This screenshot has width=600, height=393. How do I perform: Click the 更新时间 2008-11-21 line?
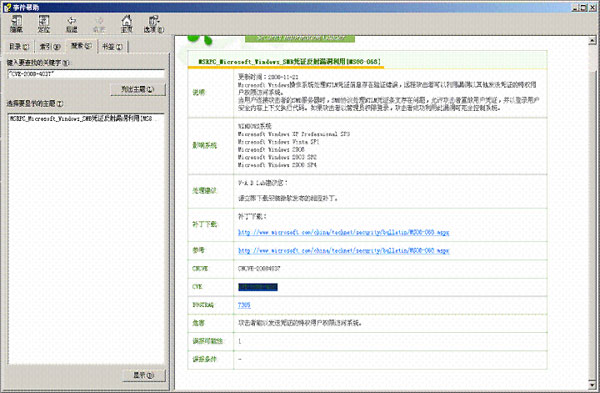pyautogui.click(x=268, y=77)
